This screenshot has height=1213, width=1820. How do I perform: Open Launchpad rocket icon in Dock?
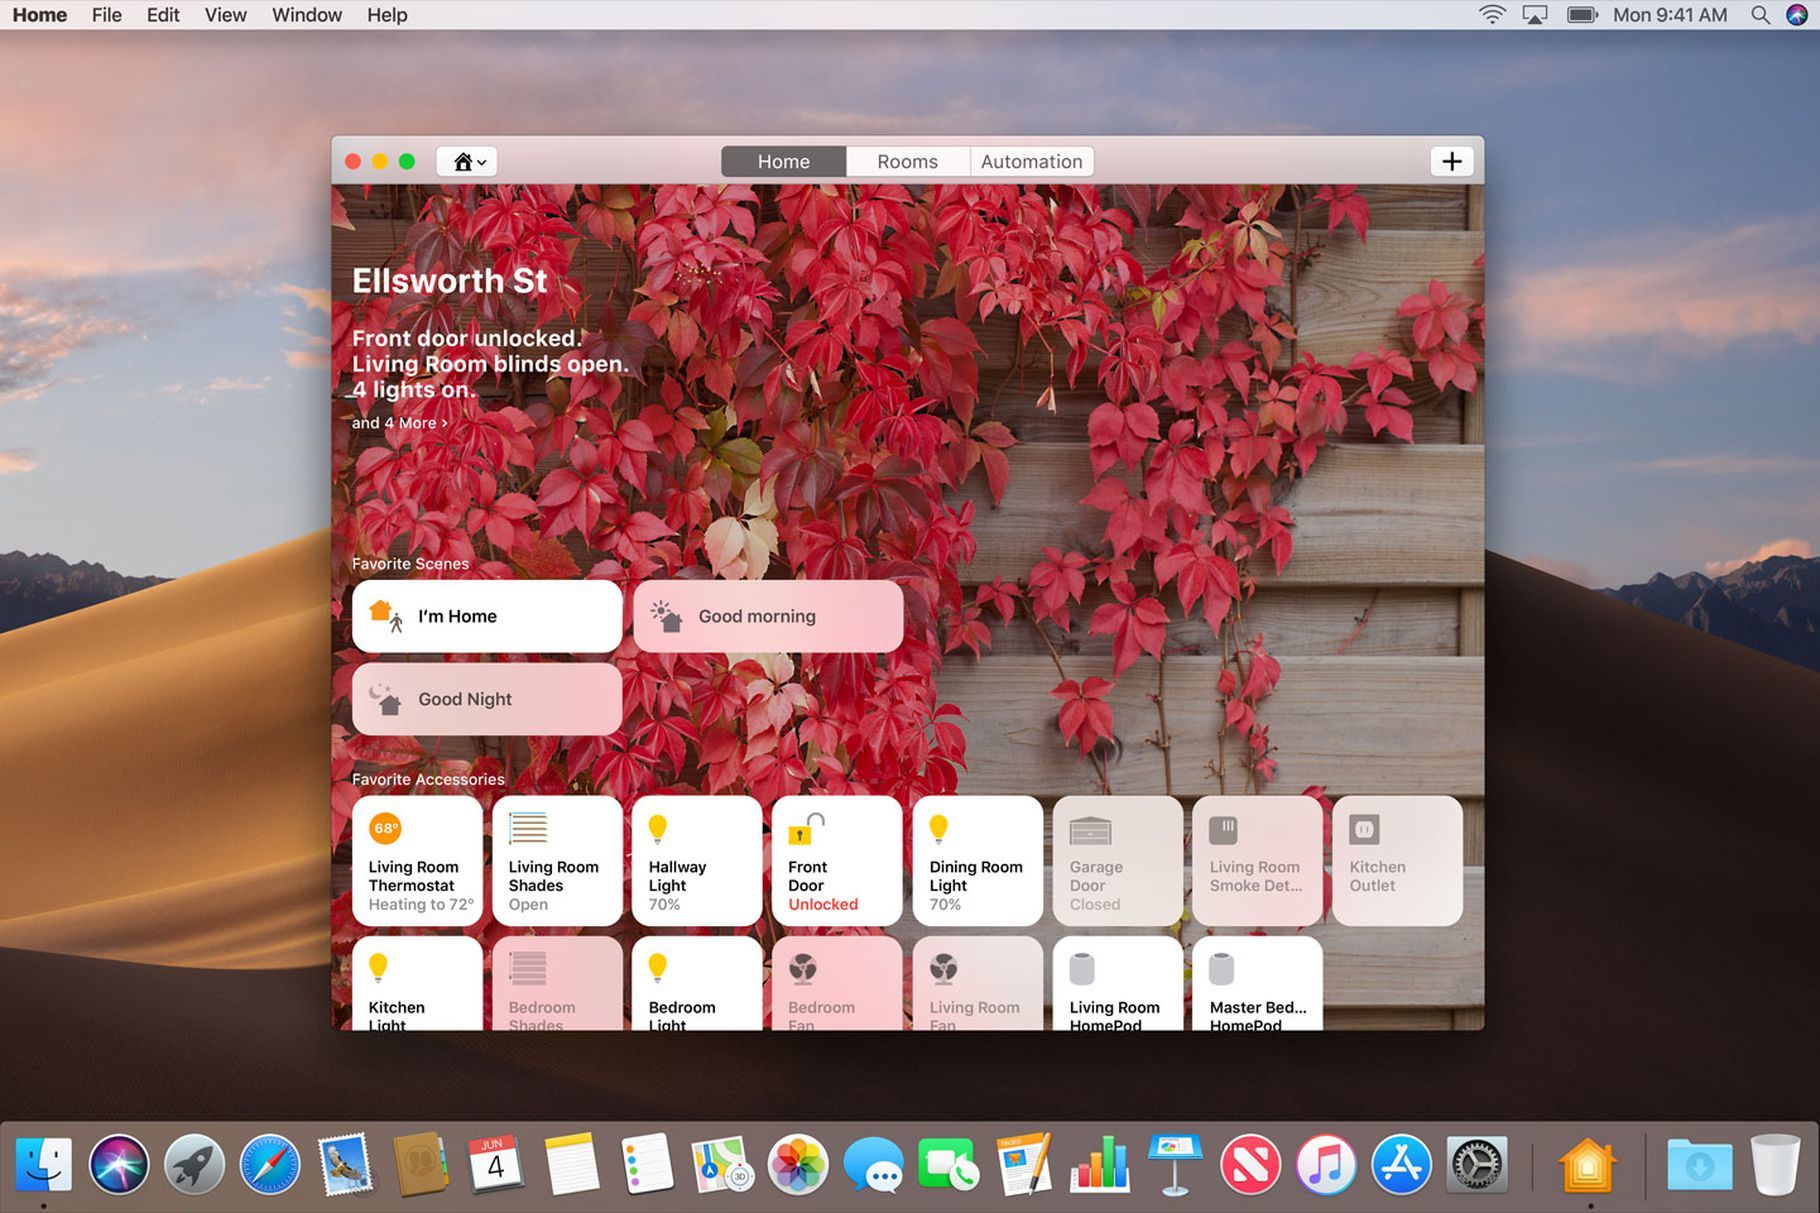194,1164
